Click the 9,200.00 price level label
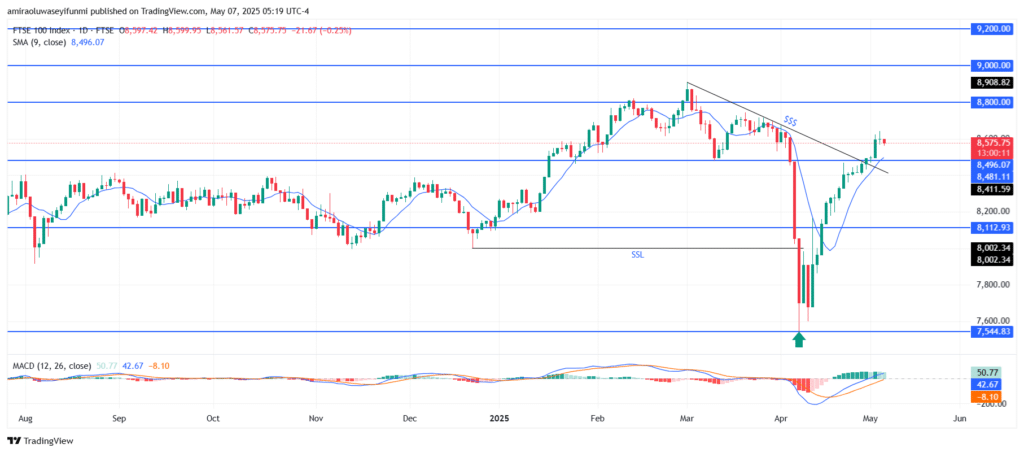 point(993,29)
